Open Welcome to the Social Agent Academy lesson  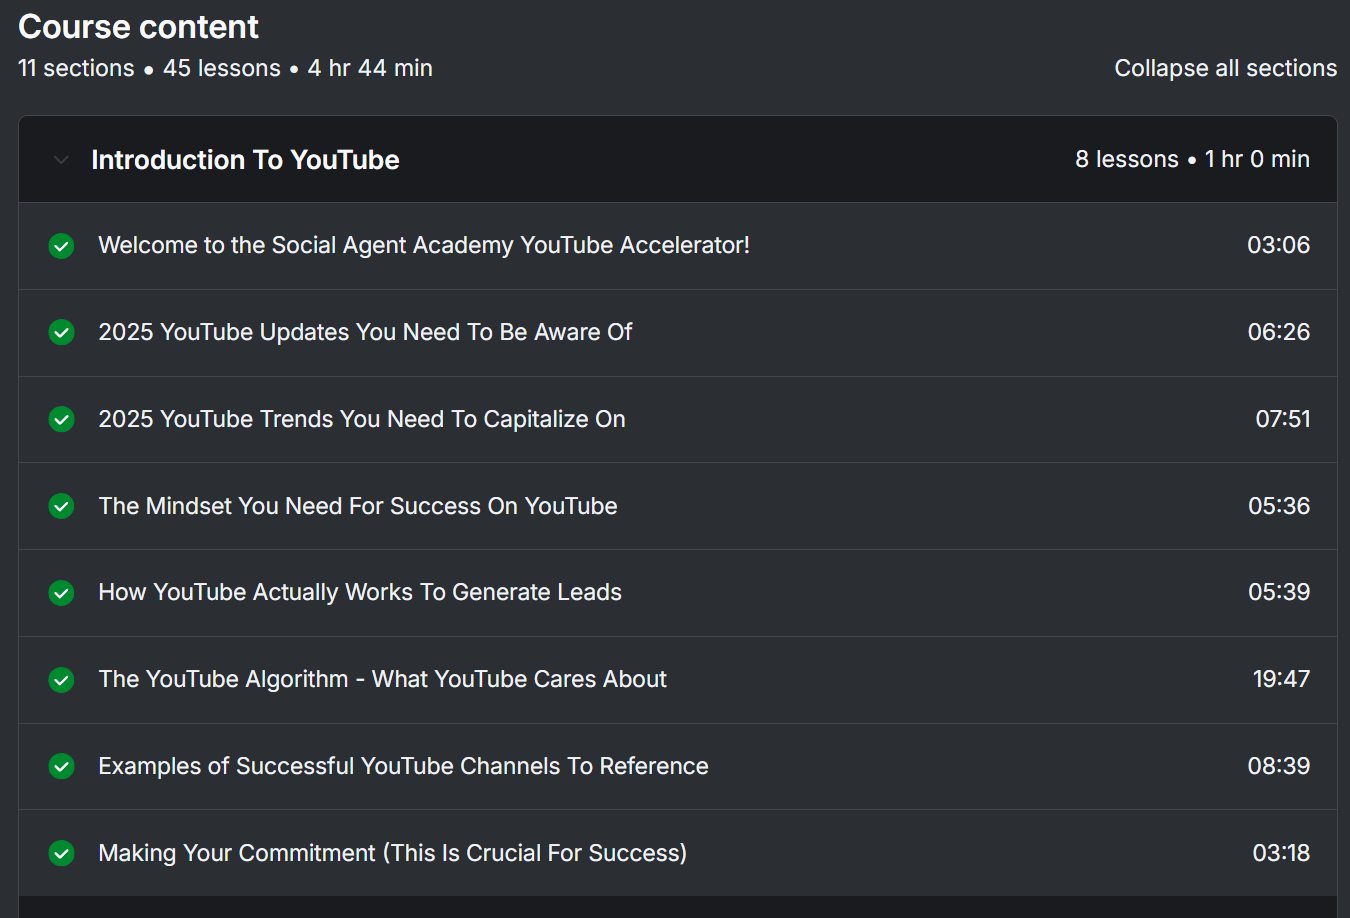(424, 245)
